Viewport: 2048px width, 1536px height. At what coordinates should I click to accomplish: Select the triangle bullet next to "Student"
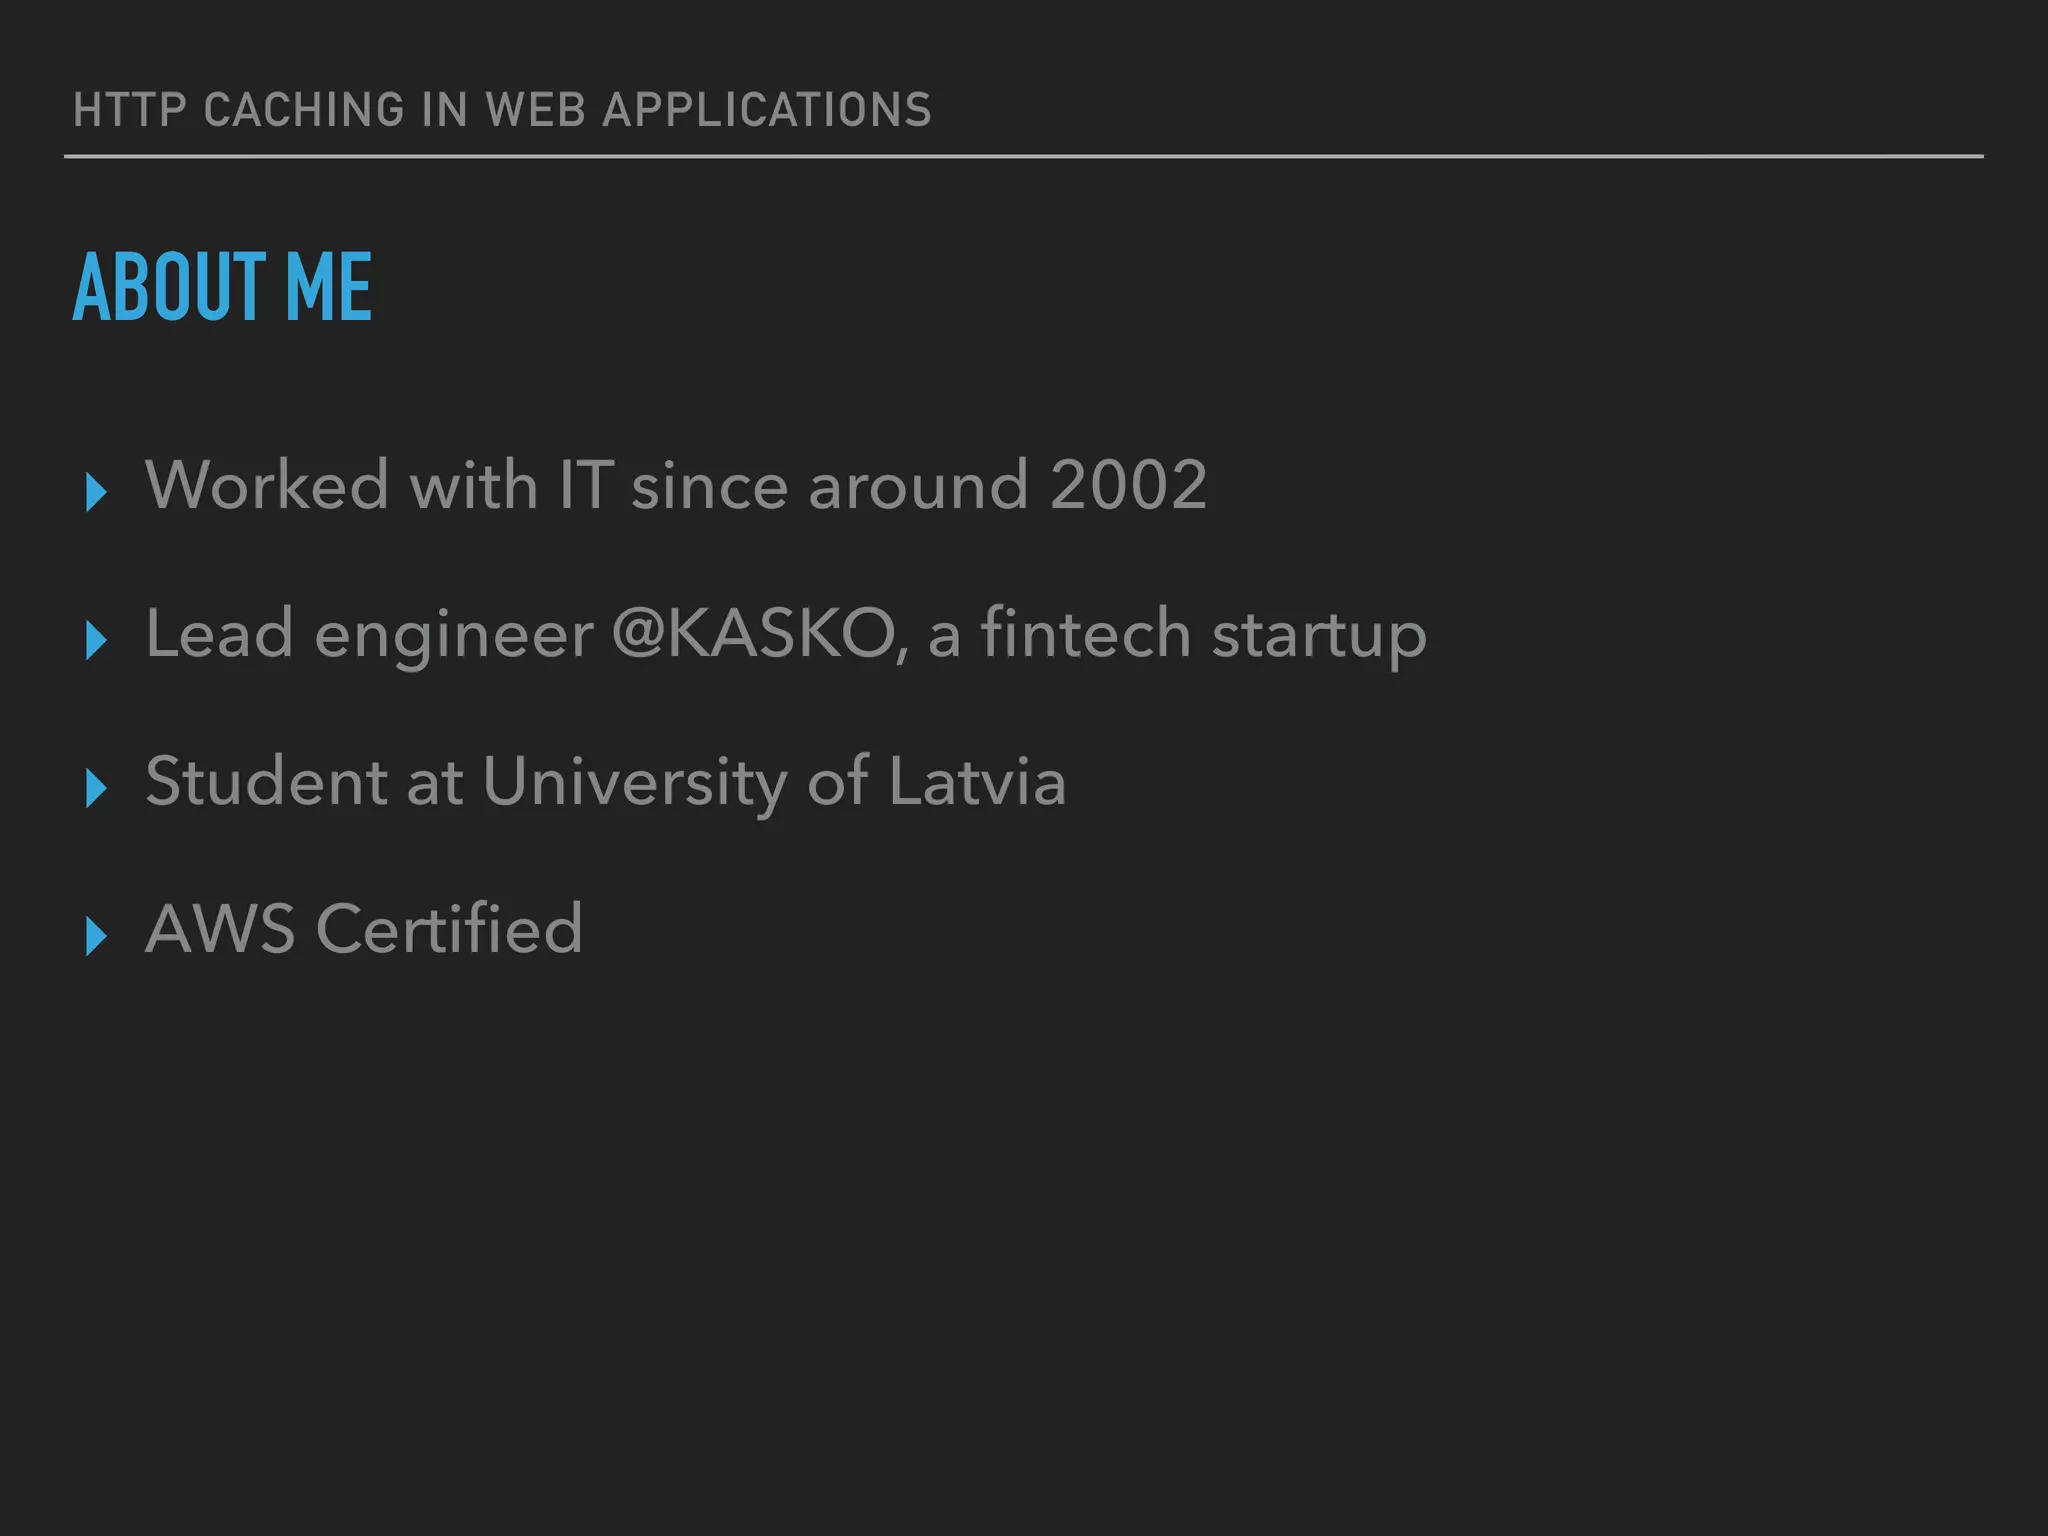pyautogui.click(x=97, y=788)
